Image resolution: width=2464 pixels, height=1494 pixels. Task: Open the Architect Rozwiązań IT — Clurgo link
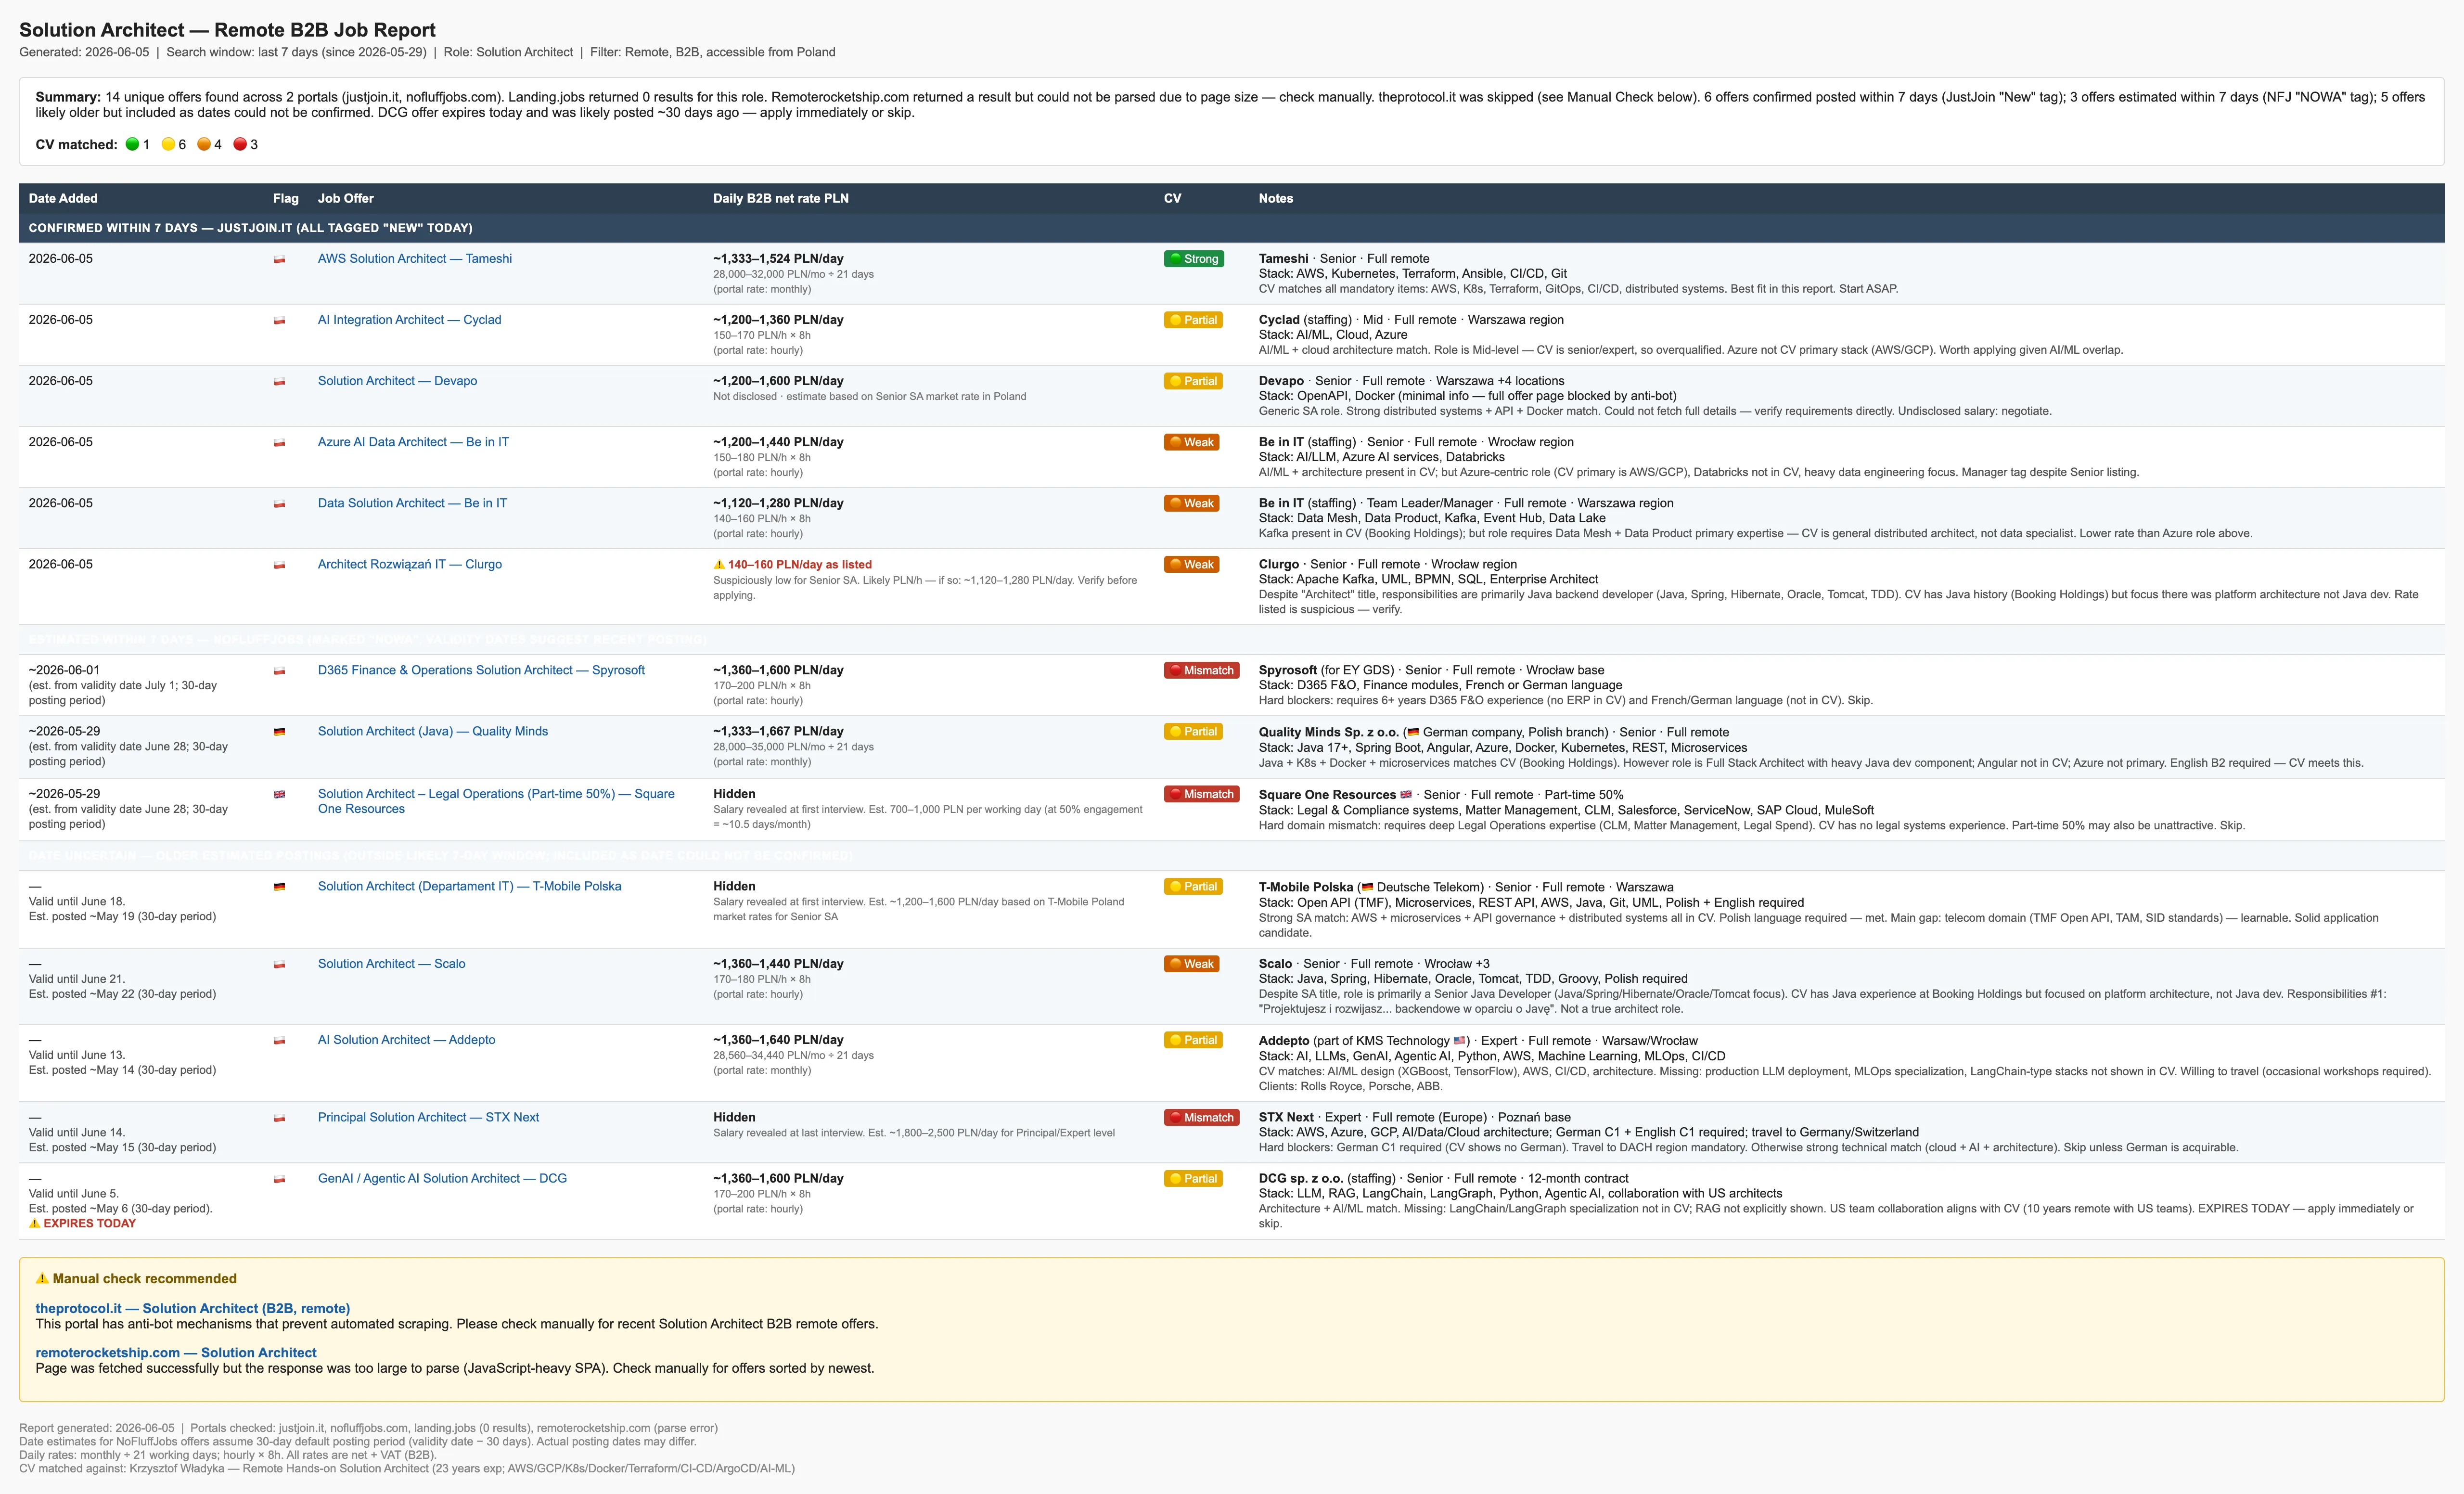(409, 564)
